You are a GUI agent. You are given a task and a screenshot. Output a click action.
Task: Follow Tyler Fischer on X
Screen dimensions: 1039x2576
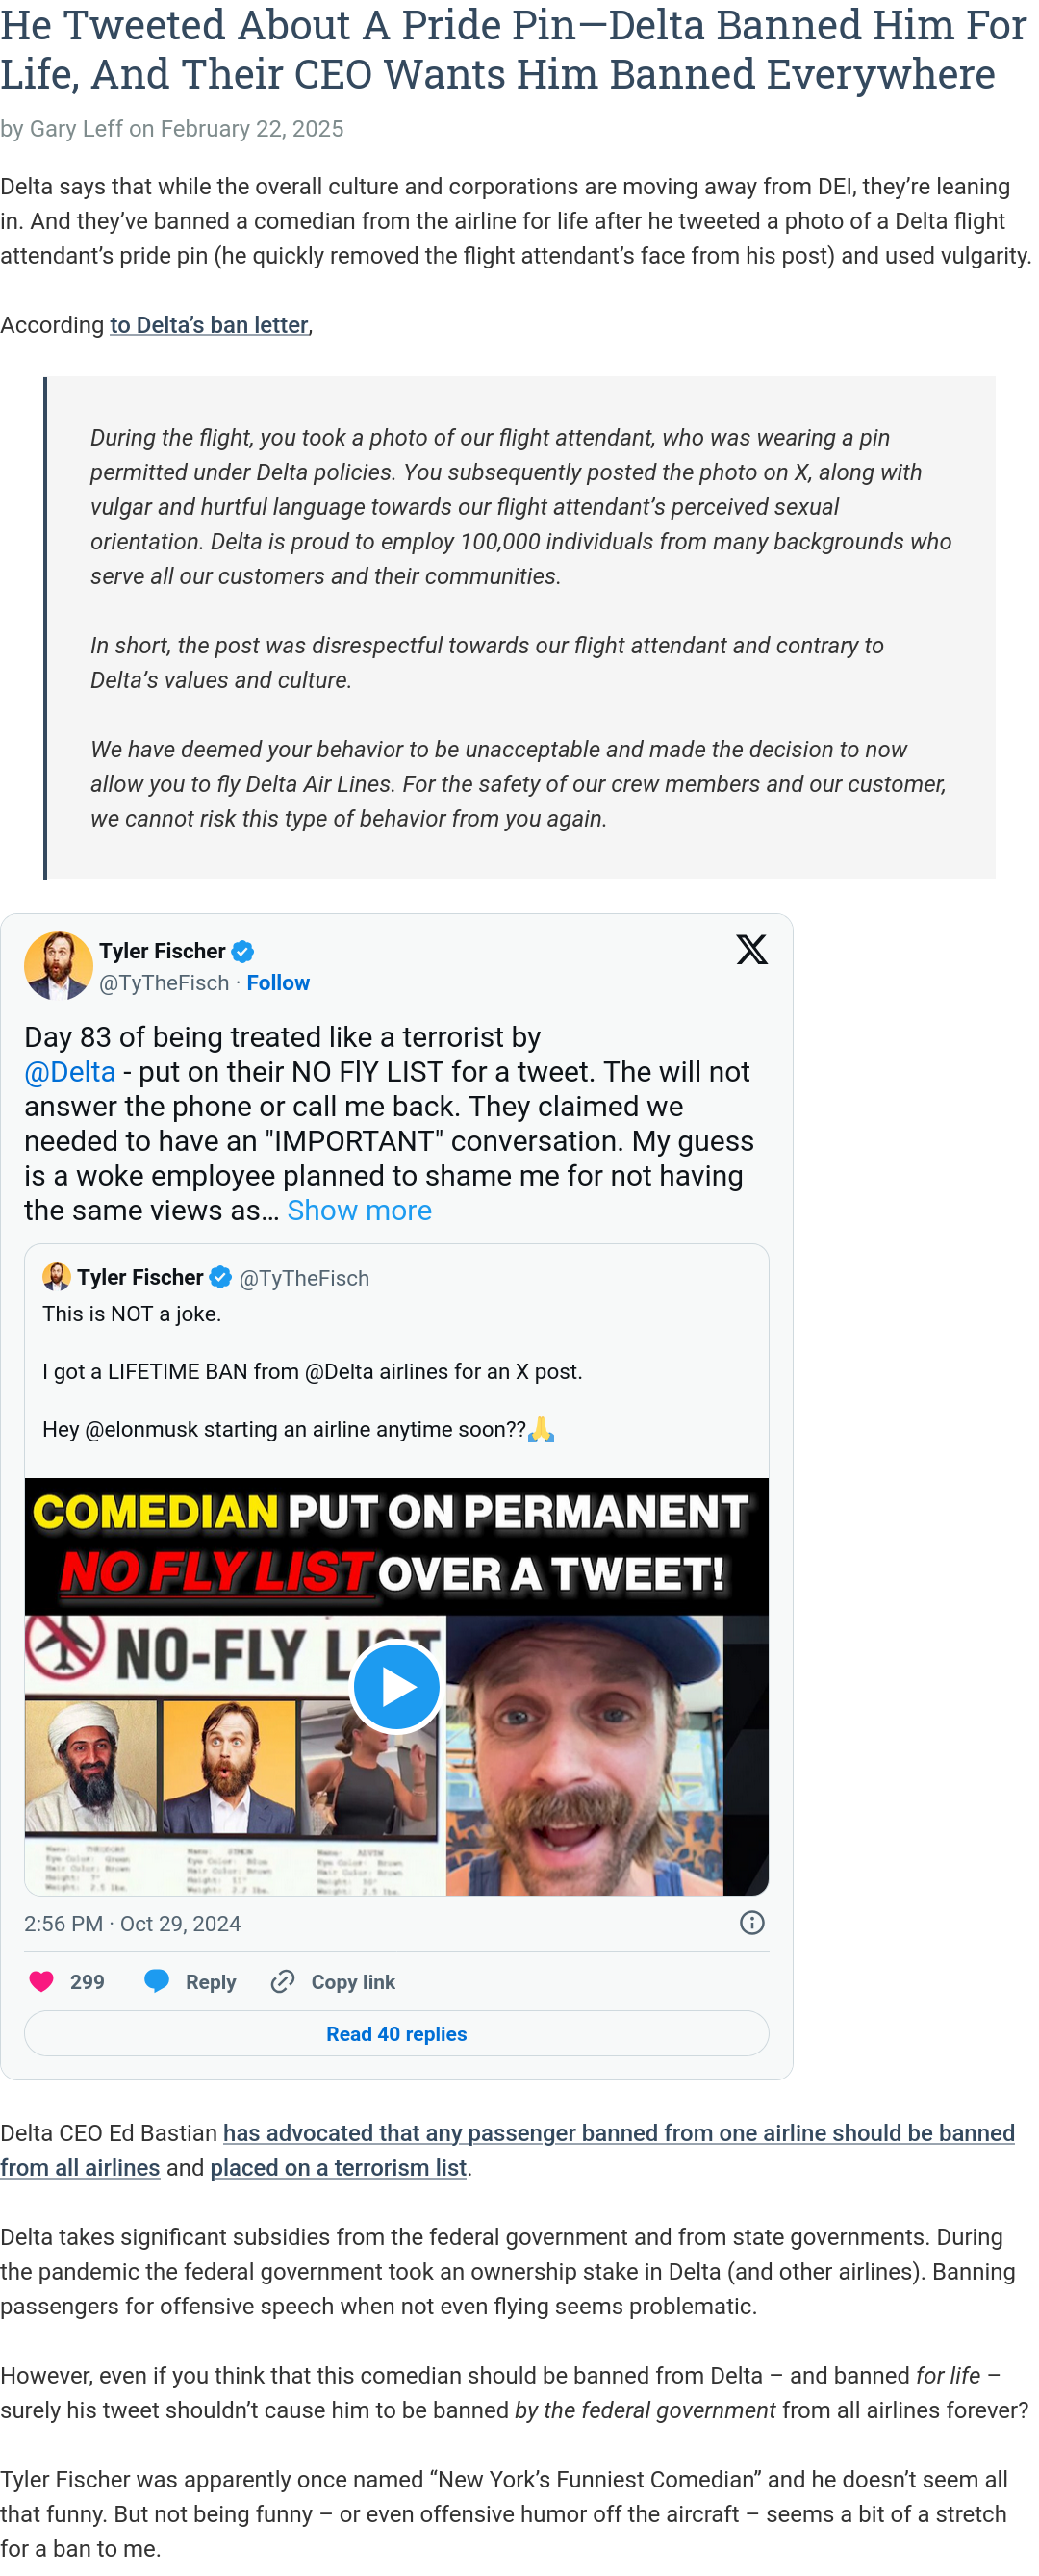[x=278, y=983]
